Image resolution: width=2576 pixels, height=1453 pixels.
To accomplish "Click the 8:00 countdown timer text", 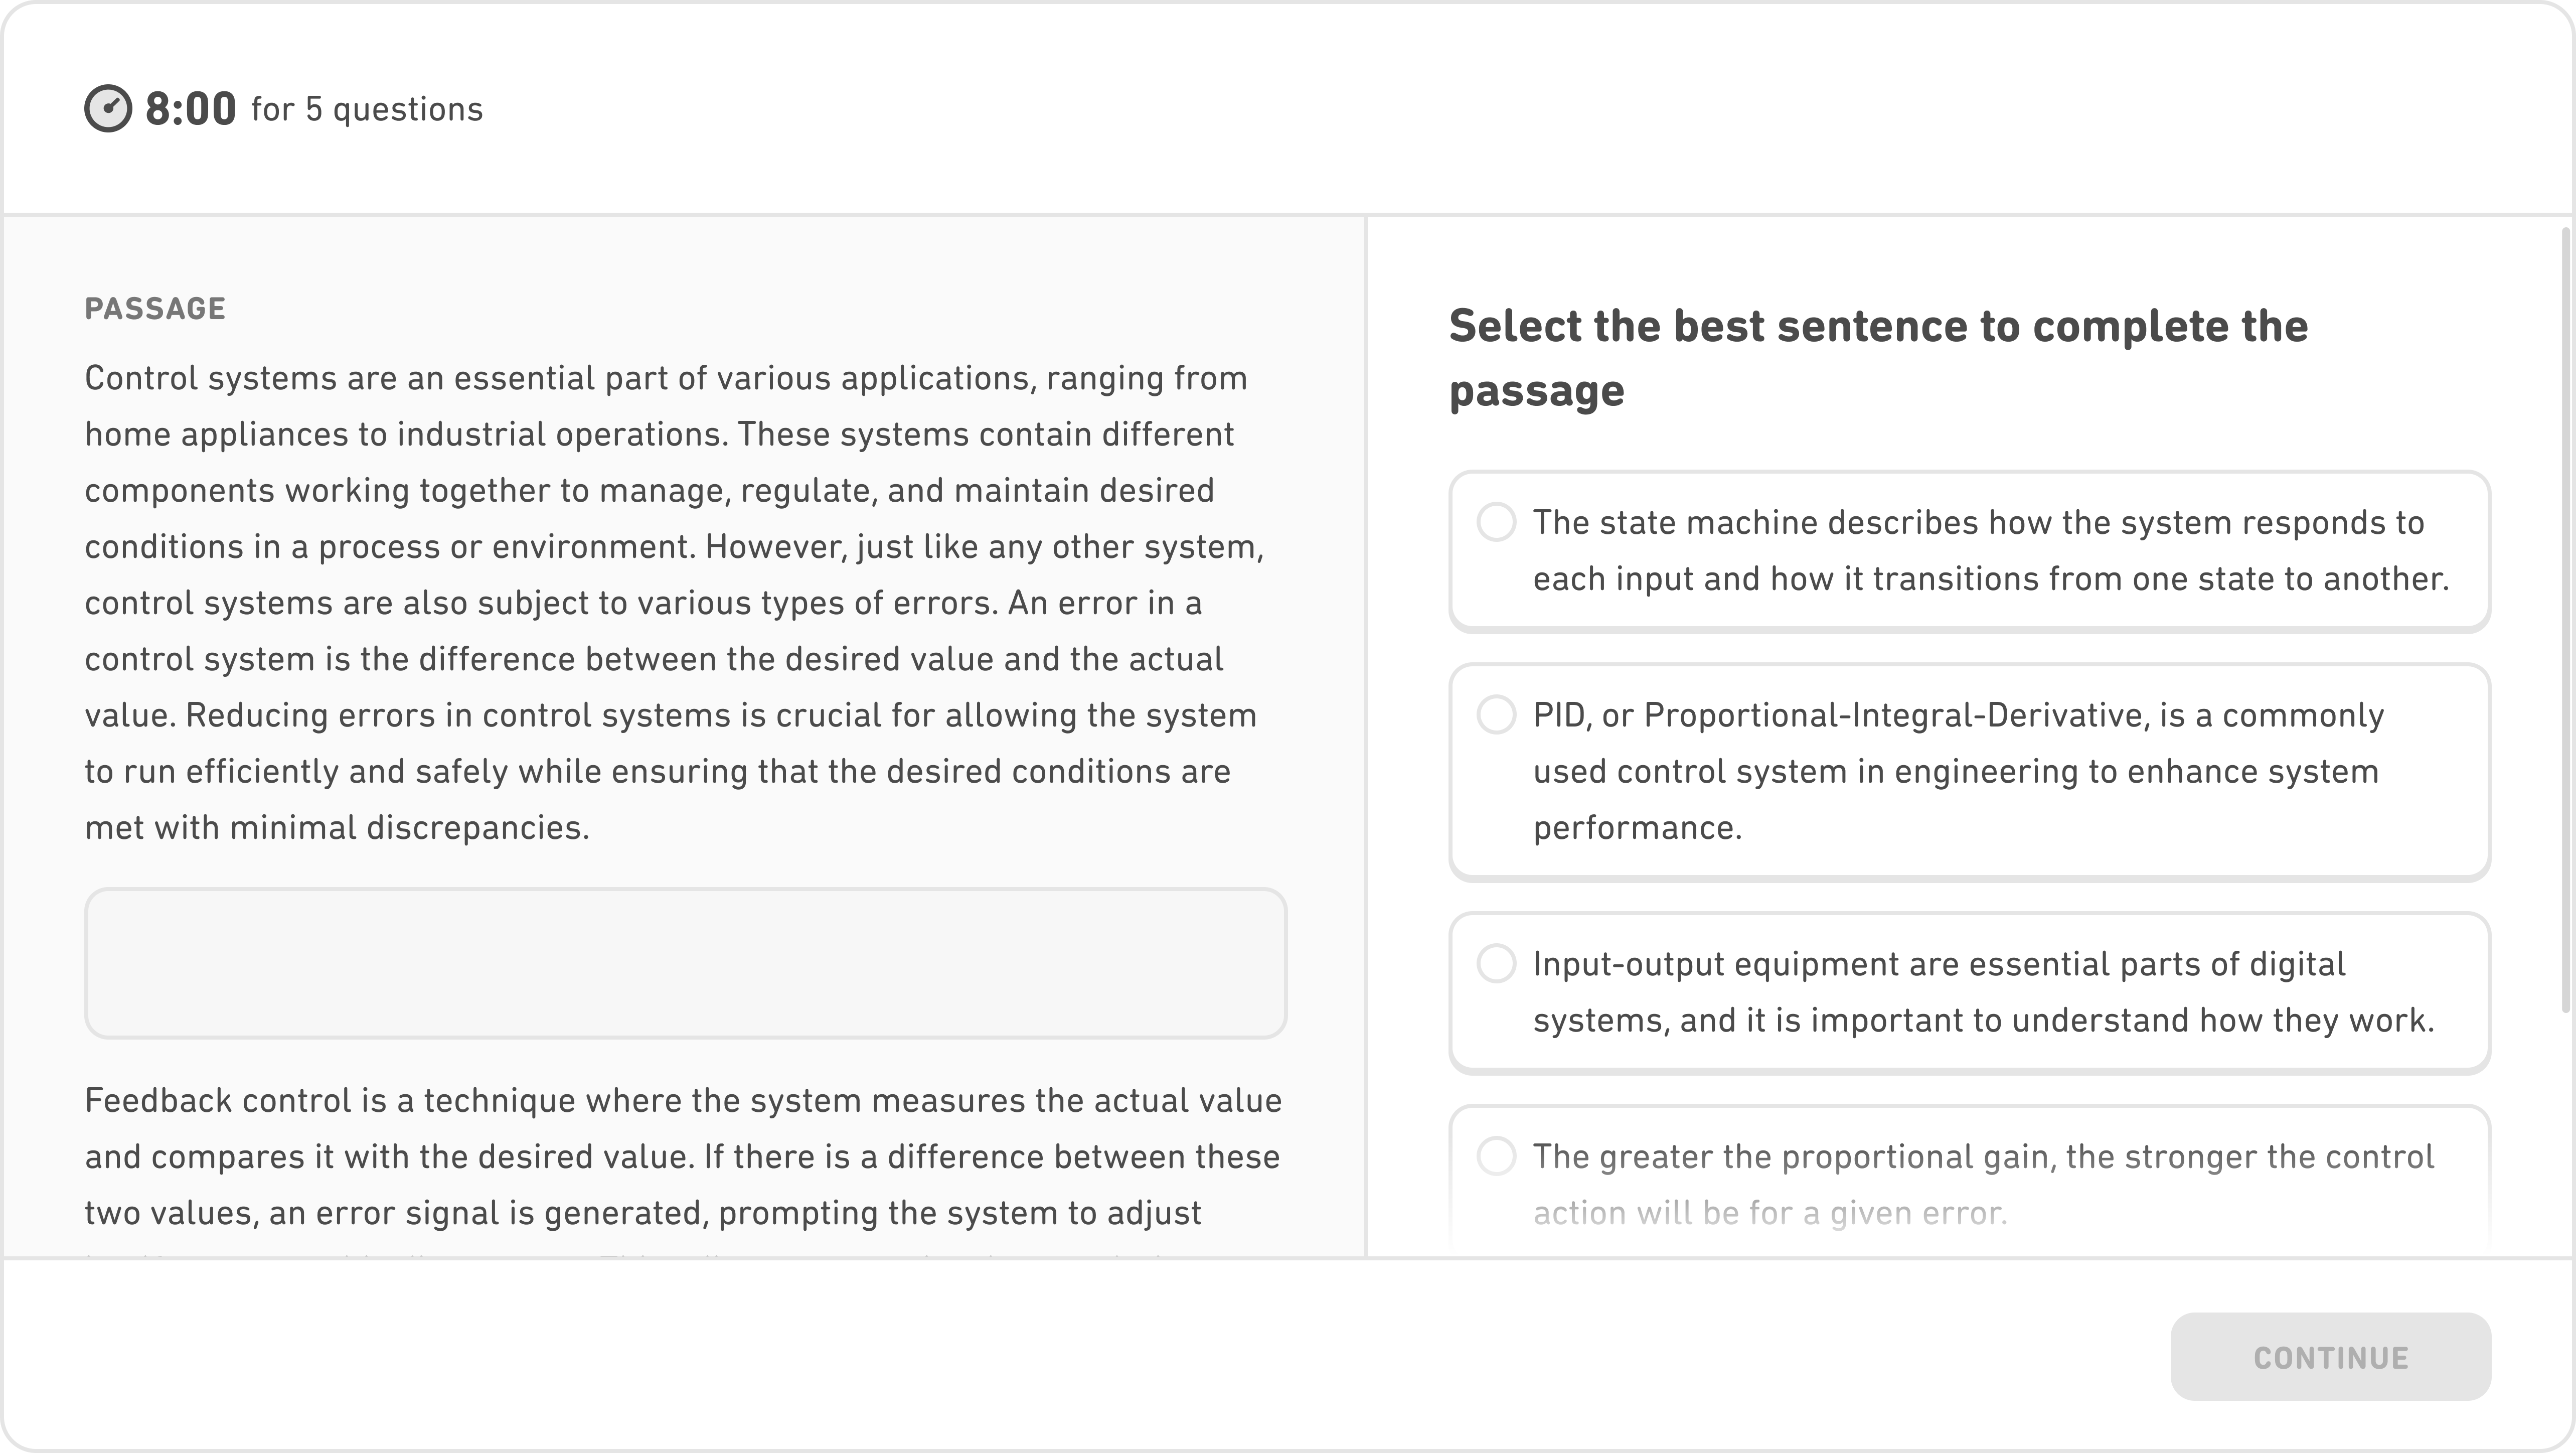I will point(189,108).
